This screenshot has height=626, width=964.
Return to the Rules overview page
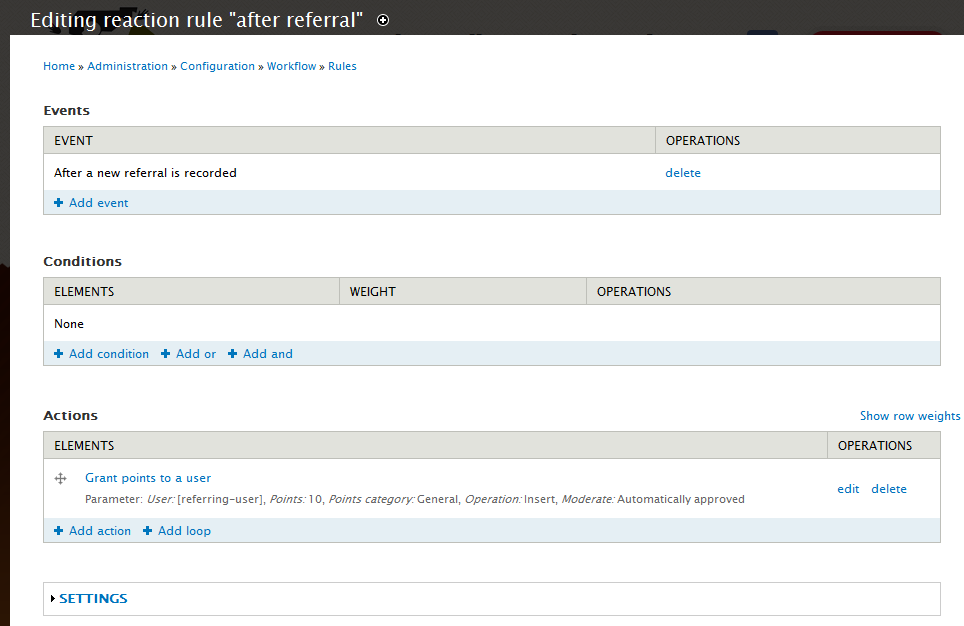pos(342,65)
